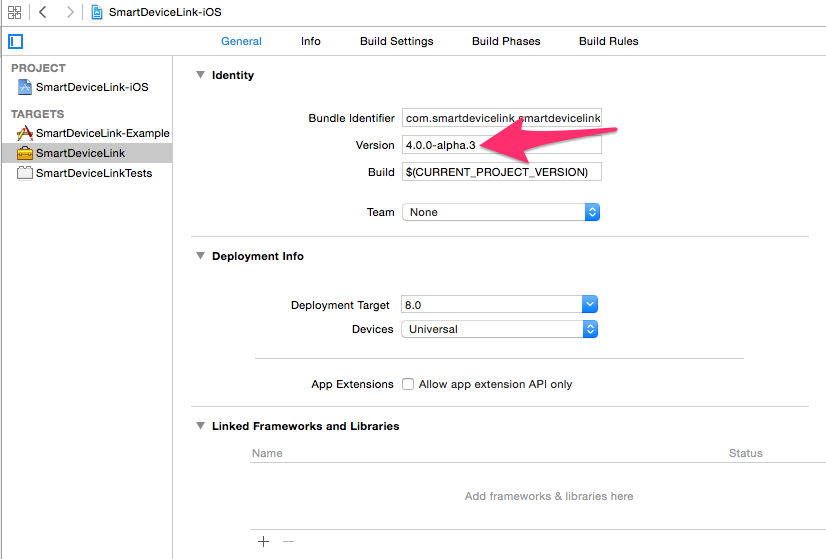Click the Bundle Identifier field
The height and width of the screenshot is (559, 826).
(x=502, y=118)
